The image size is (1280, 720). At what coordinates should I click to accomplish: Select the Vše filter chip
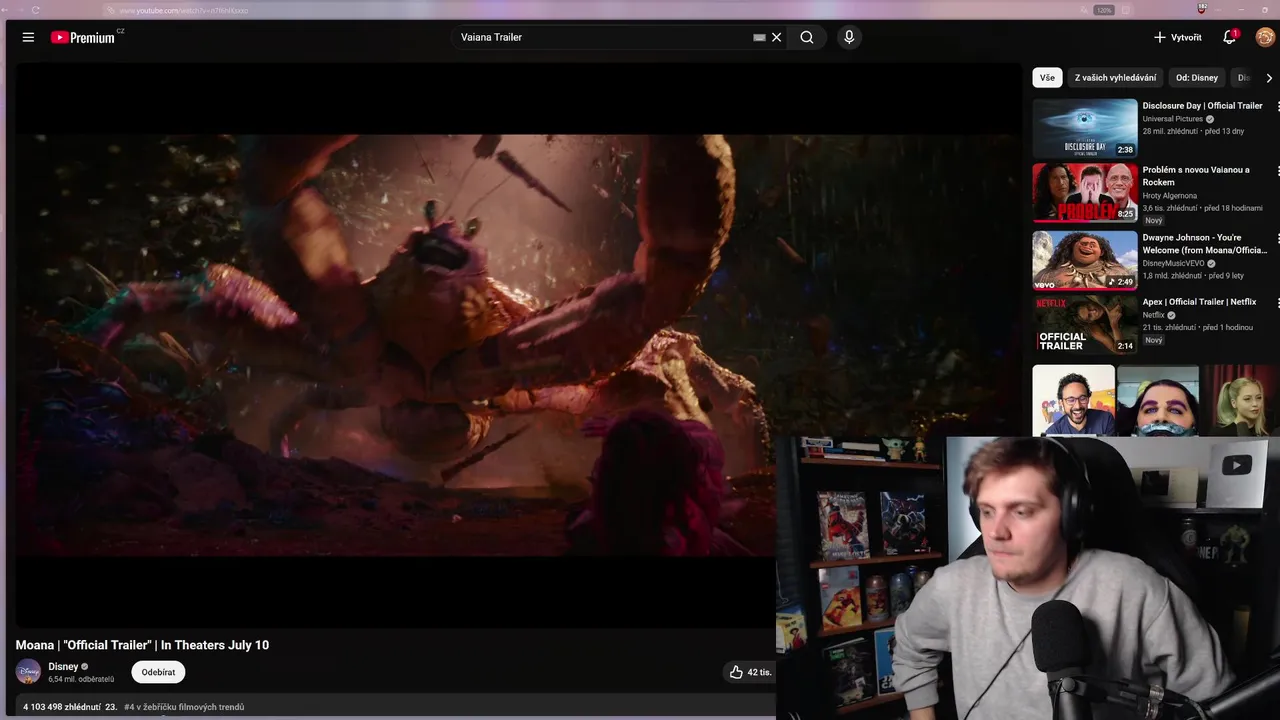coord(1047,77)
